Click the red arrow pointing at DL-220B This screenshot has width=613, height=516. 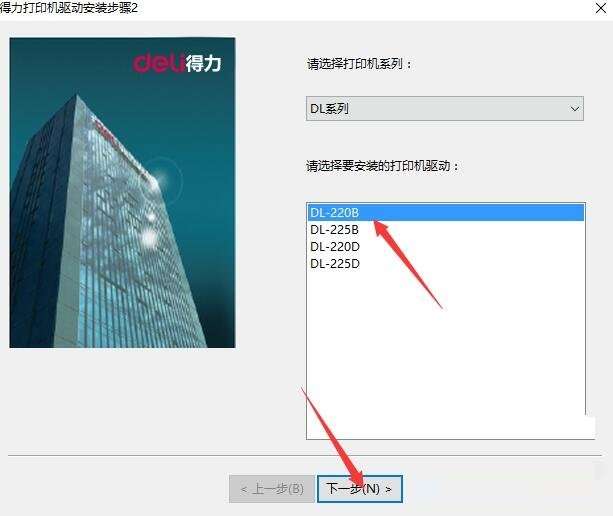coord(407,264)
